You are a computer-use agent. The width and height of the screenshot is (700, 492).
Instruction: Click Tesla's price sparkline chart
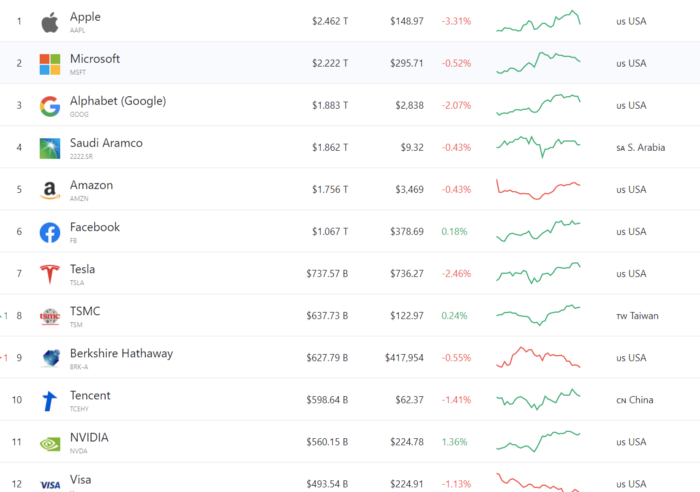click(538, 273)
